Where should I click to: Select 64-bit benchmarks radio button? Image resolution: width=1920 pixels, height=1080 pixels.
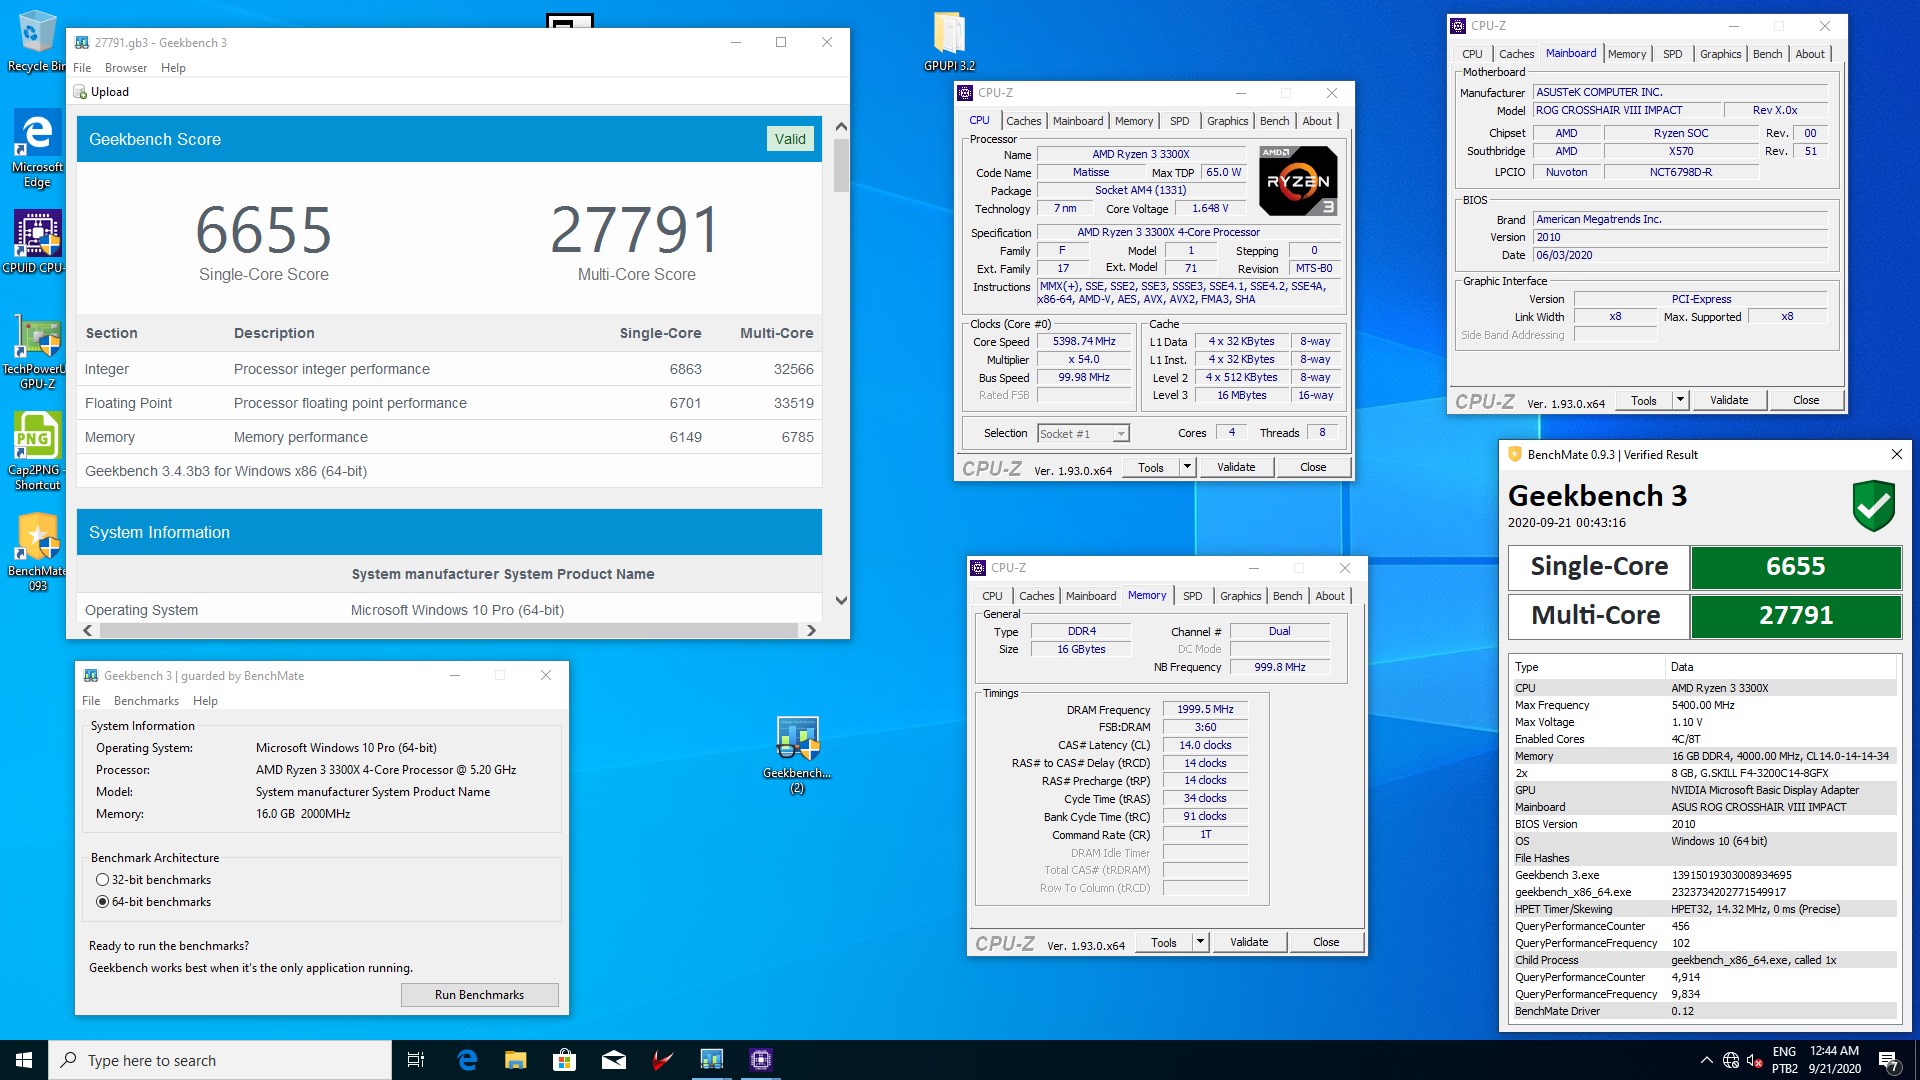pyautogui.click(x=102, y=902)
